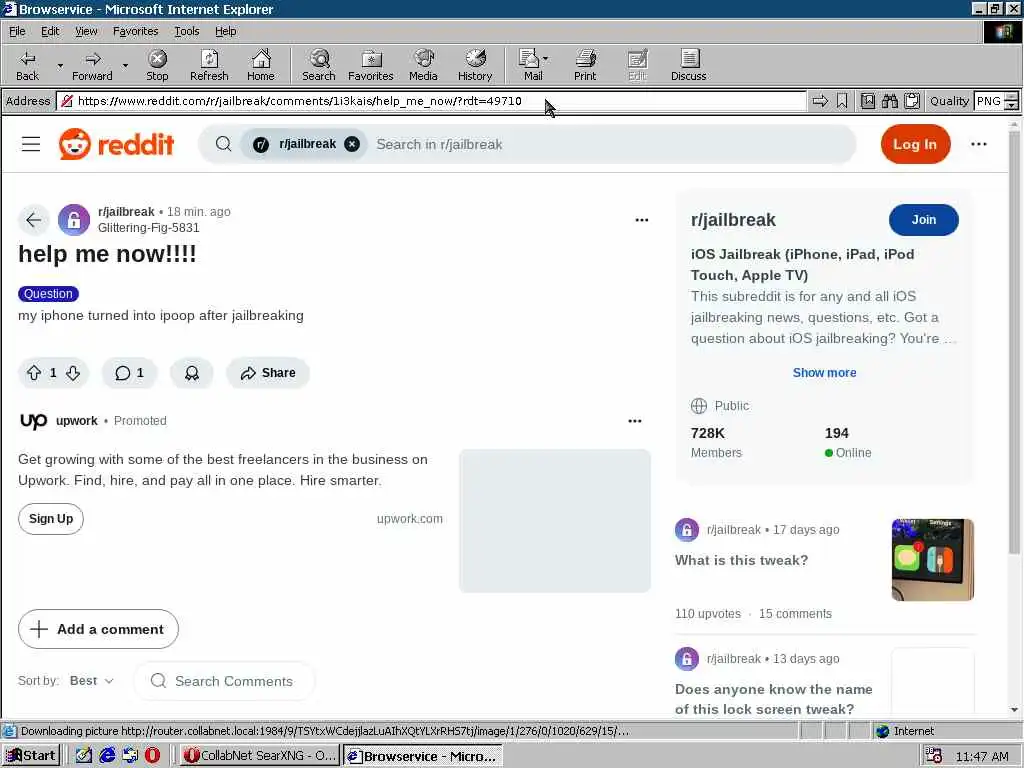Open the Back history dropdown arrow
This screenshot has width=1024, height=768.
59,65
